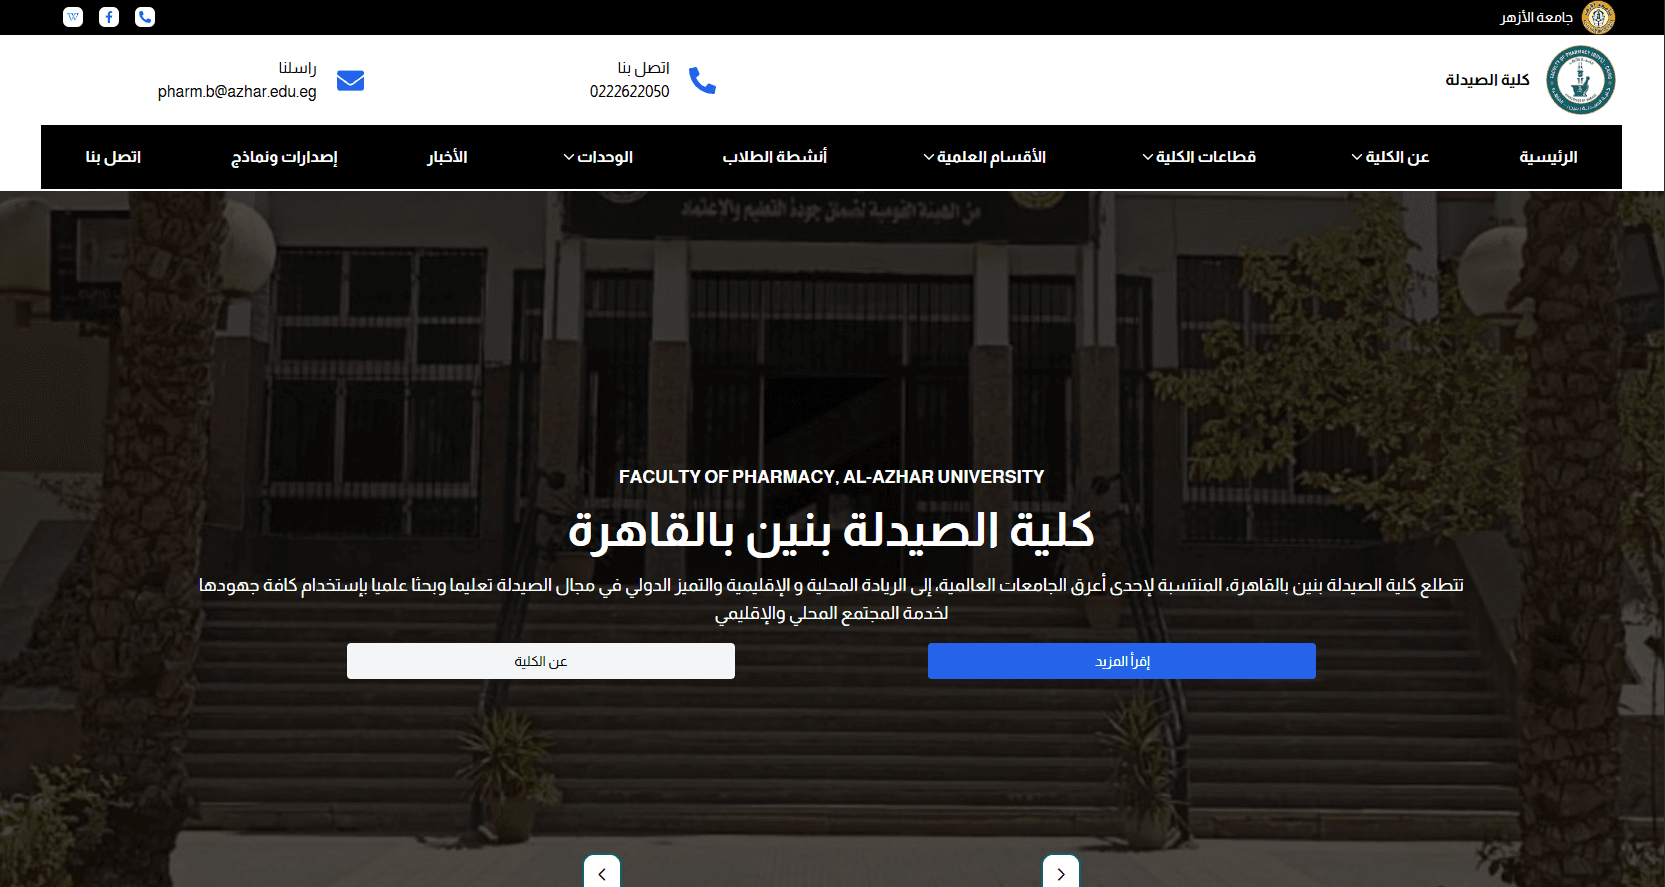
Task: Expand the عن الكلية dropdown menu
Action: [x=1390, y=157]
